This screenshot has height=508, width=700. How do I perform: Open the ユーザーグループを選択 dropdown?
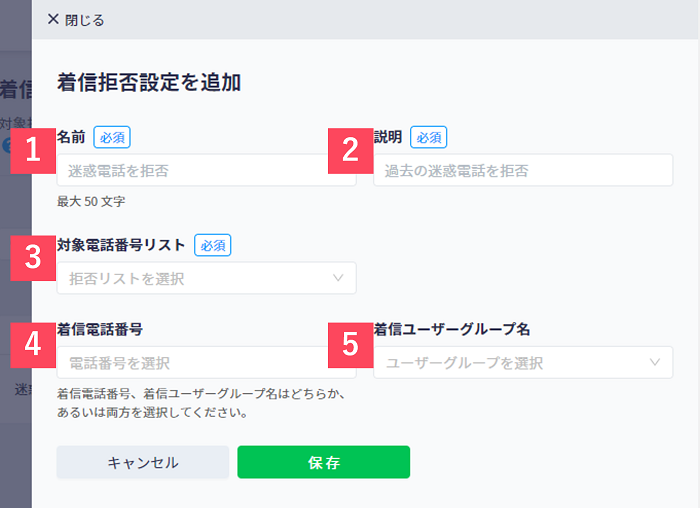[x=523, y=362]
